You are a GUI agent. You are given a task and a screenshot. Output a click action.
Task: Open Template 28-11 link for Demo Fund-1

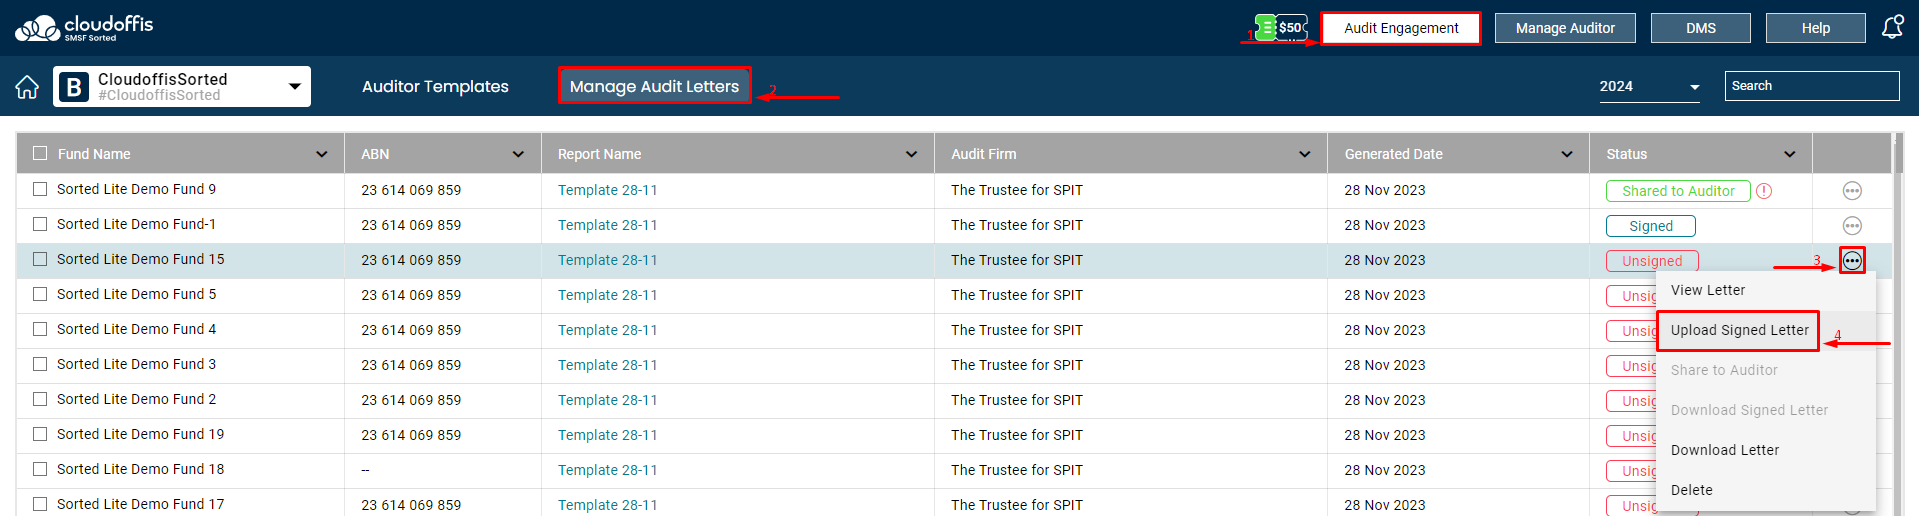(x=607, y=225)
